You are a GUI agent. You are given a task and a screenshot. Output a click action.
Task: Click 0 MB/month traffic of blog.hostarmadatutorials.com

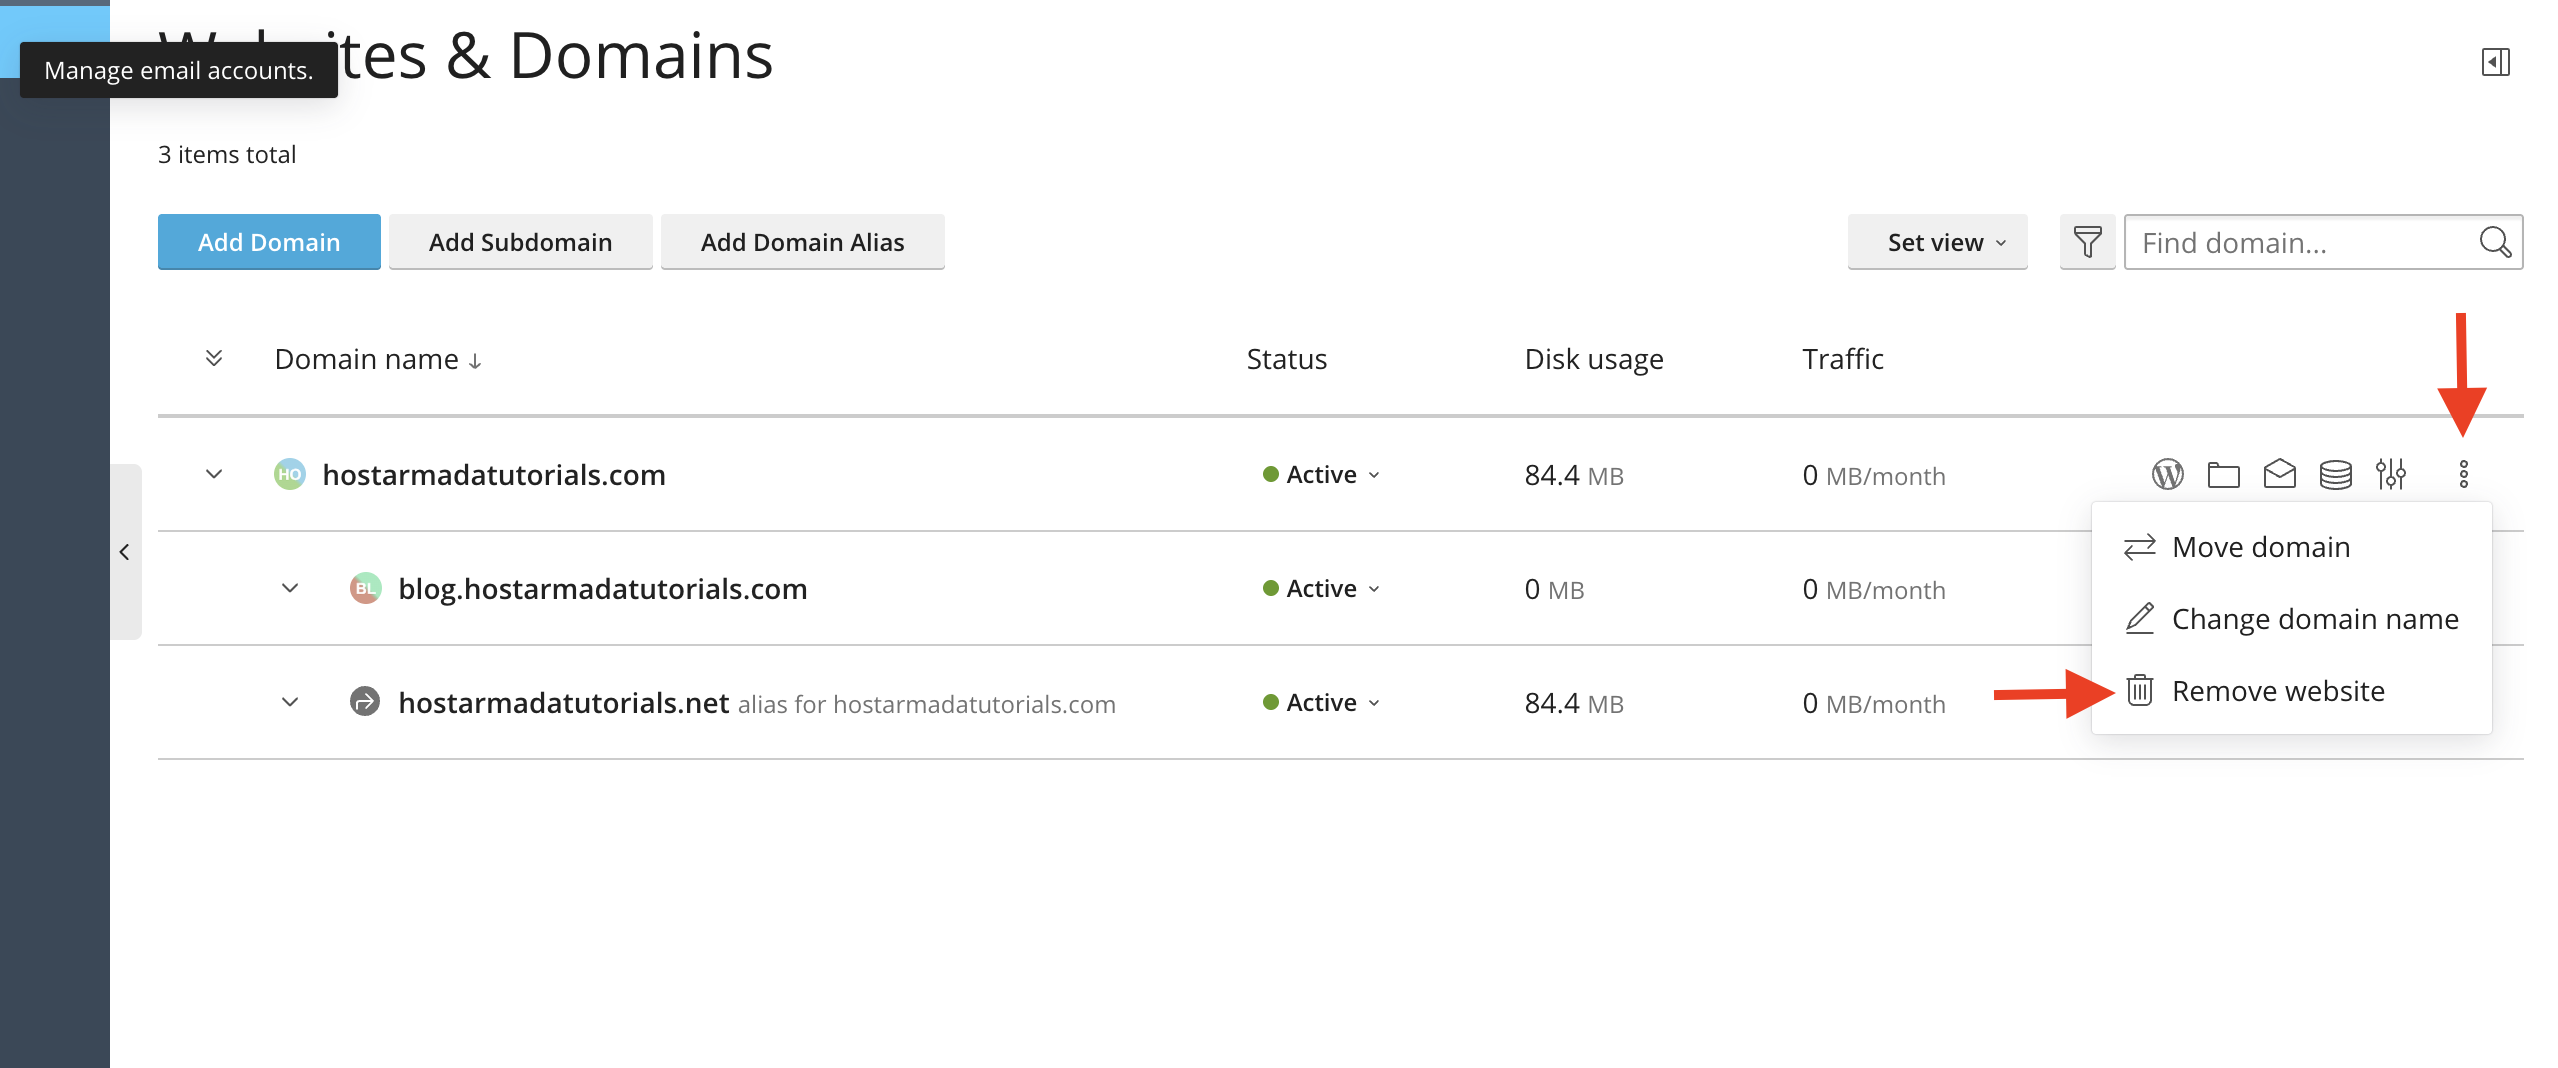pos(1874,590)
